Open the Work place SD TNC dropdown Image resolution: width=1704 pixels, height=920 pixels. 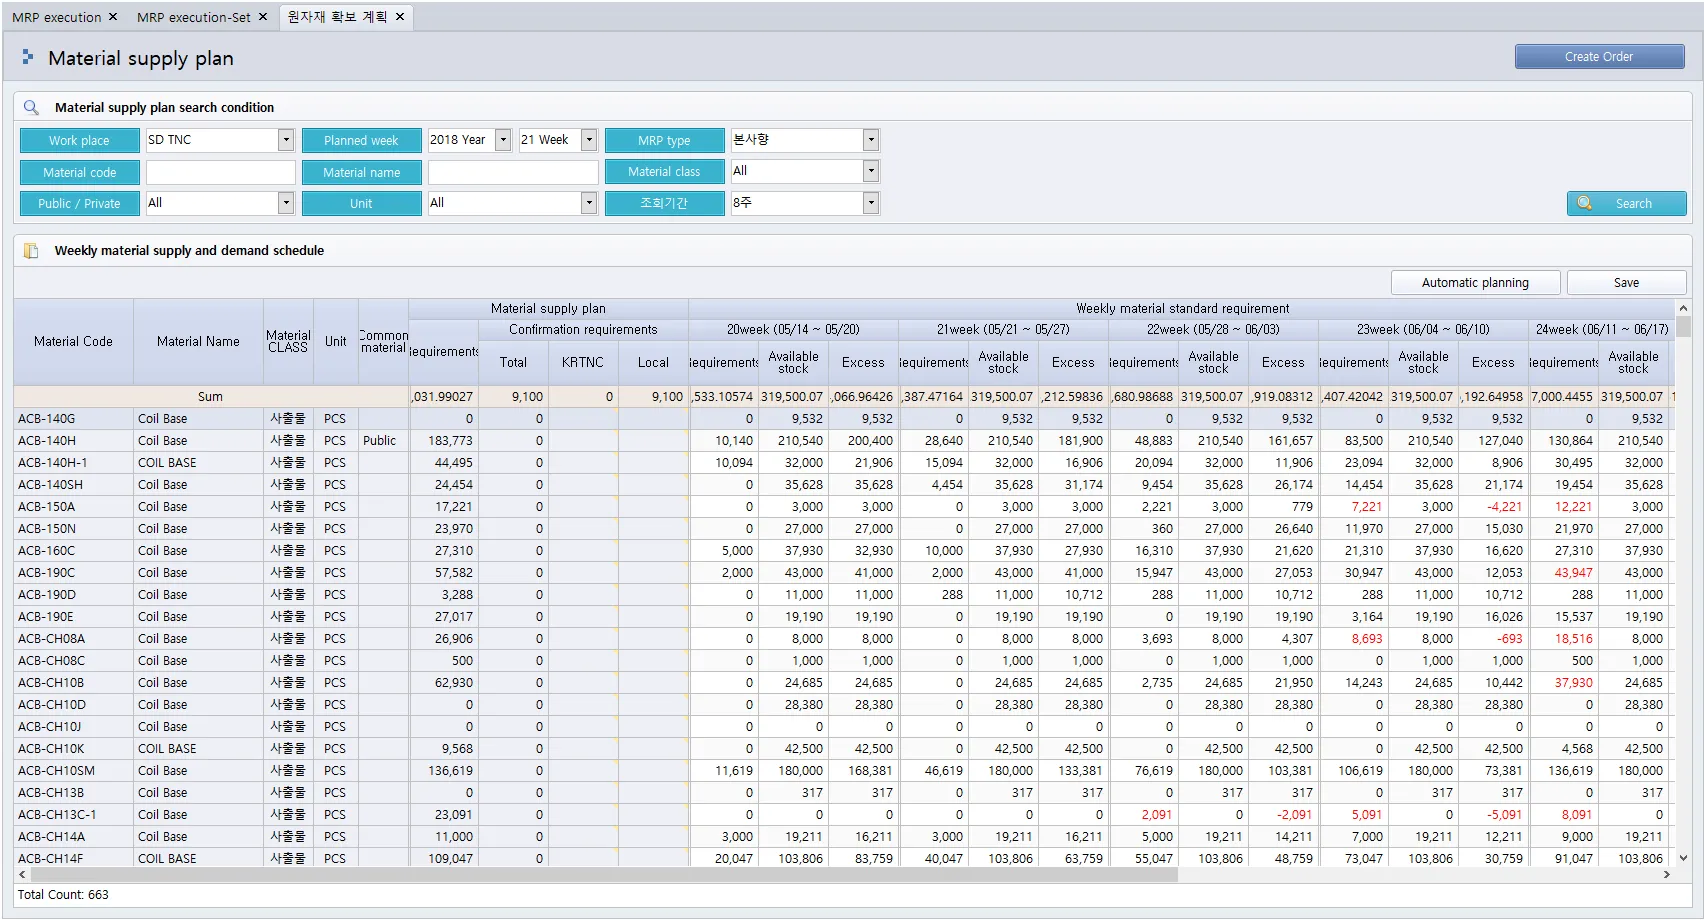(286, 140)
